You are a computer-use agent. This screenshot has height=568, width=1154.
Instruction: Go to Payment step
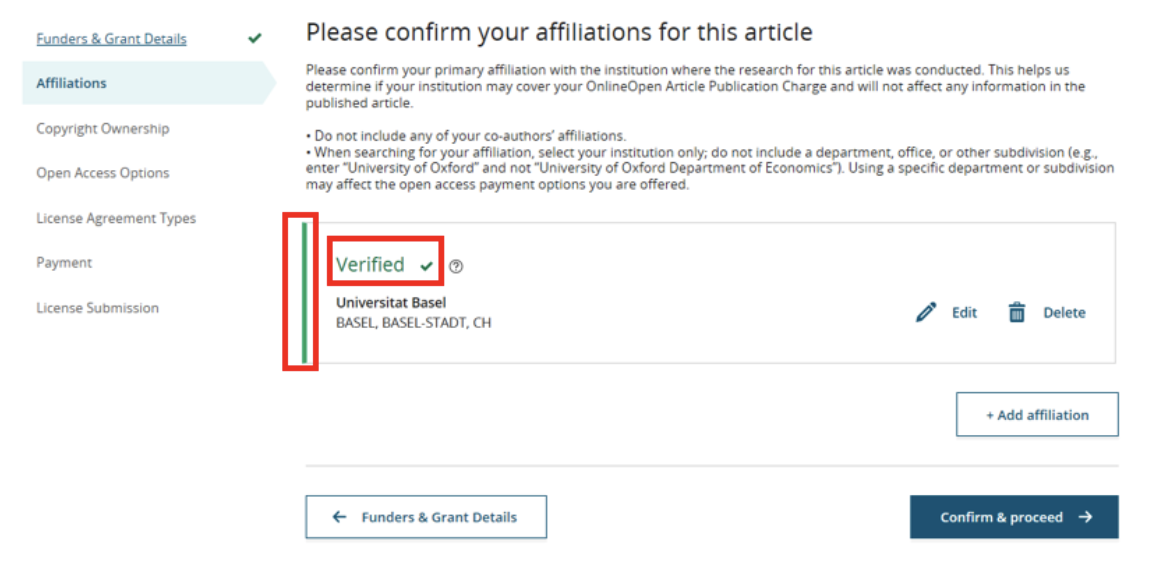(64, 262)
